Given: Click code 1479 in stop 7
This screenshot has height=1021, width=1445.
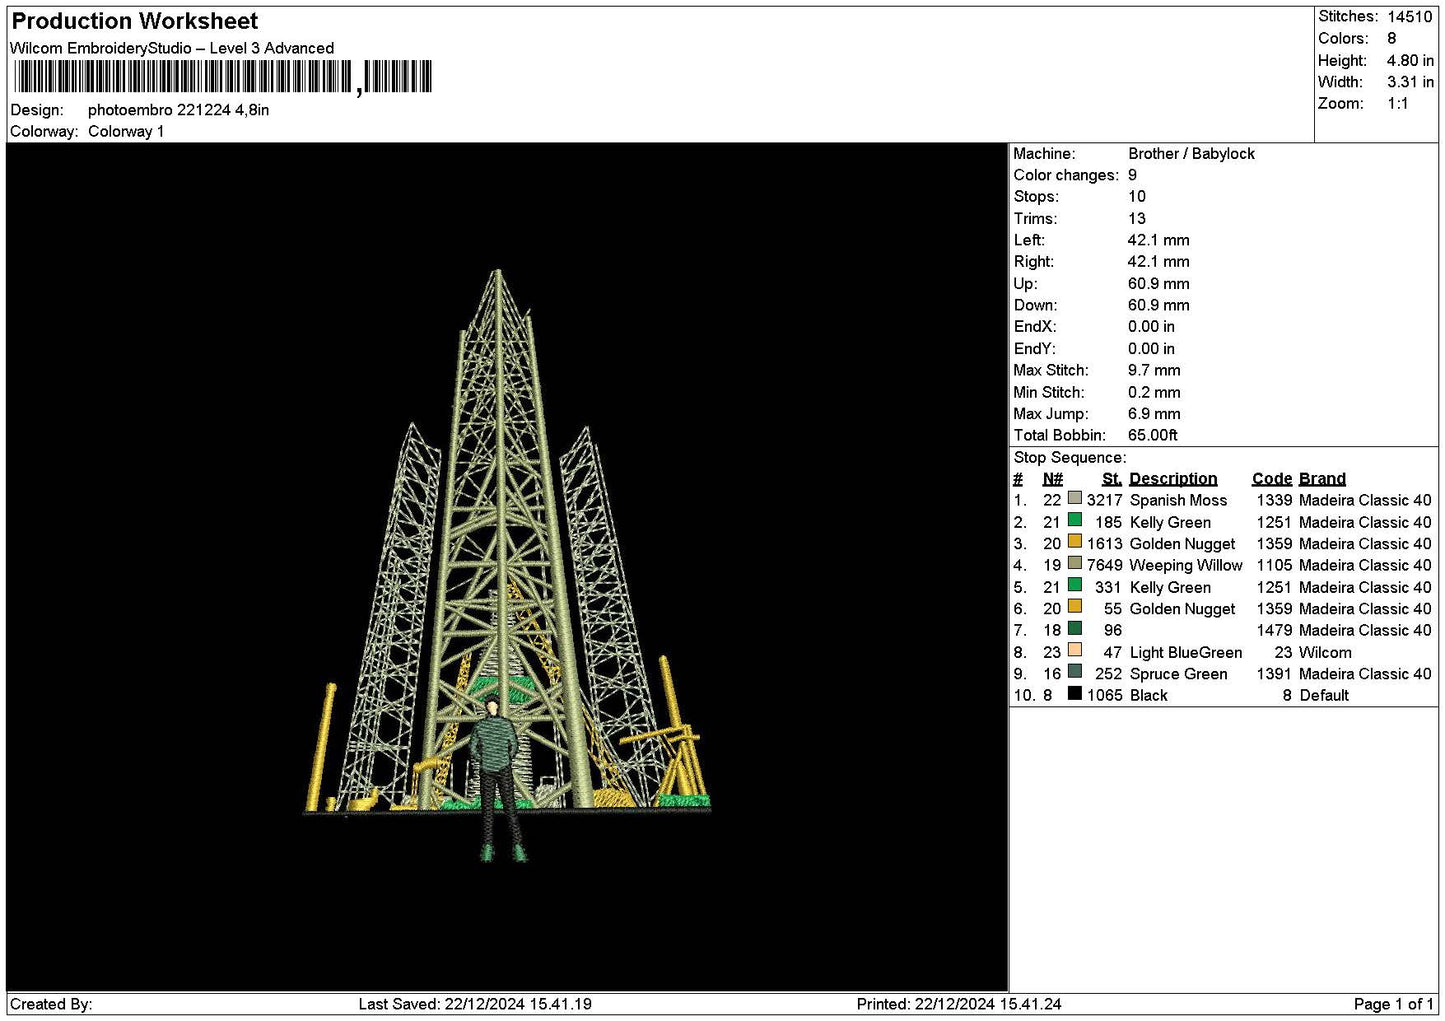Looking at the screenshot, I should (1275, 630).
